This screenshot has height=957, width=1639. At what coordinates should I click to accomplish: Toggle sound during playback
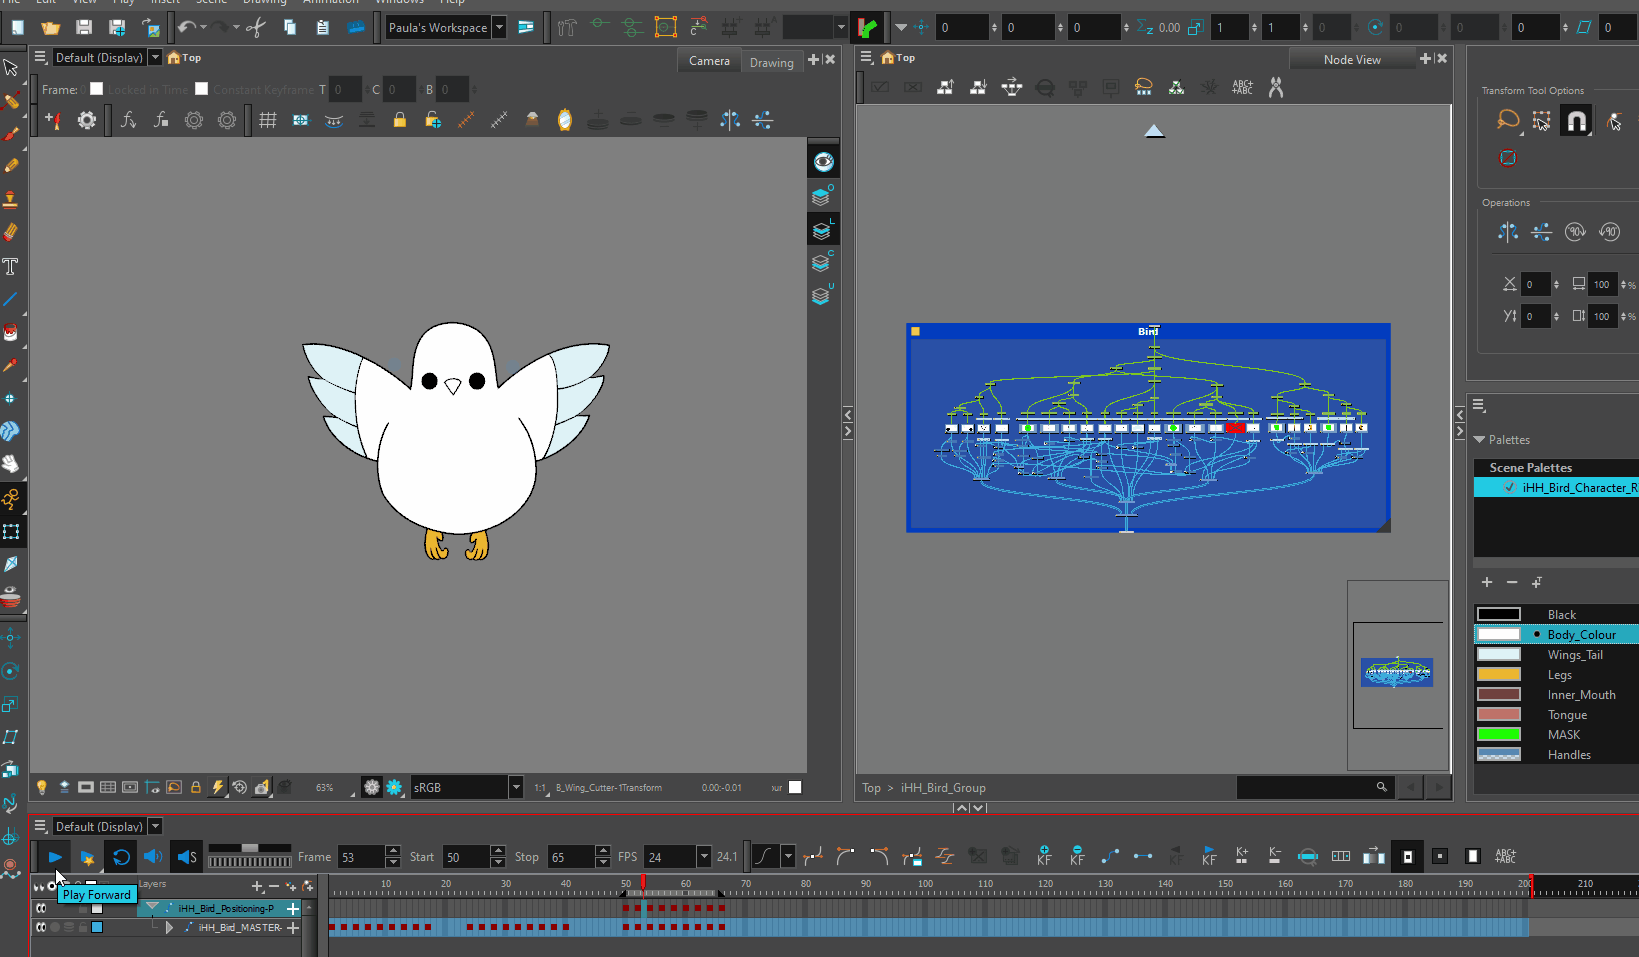tap(152, 857)
